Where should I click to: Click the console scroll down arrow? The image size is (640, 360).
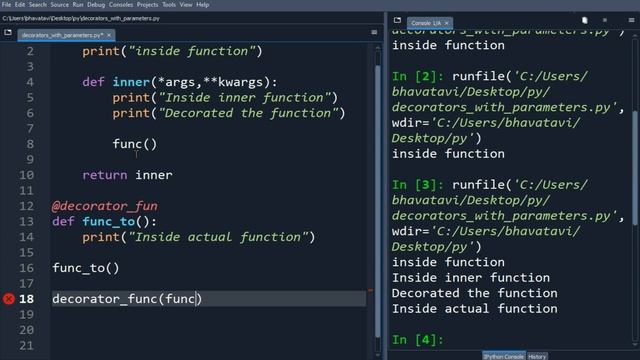pos(635,345)
